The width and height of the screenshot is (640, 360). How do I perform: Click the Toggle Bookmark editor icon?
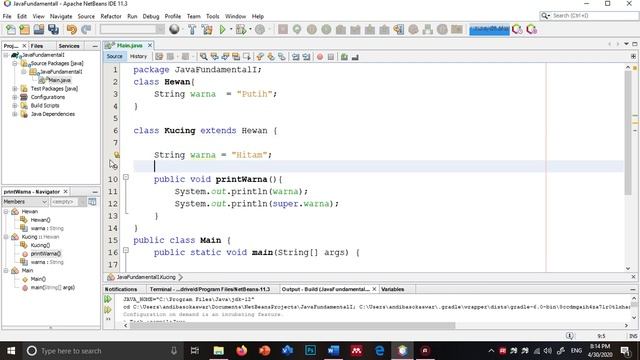tap(247, 57)
